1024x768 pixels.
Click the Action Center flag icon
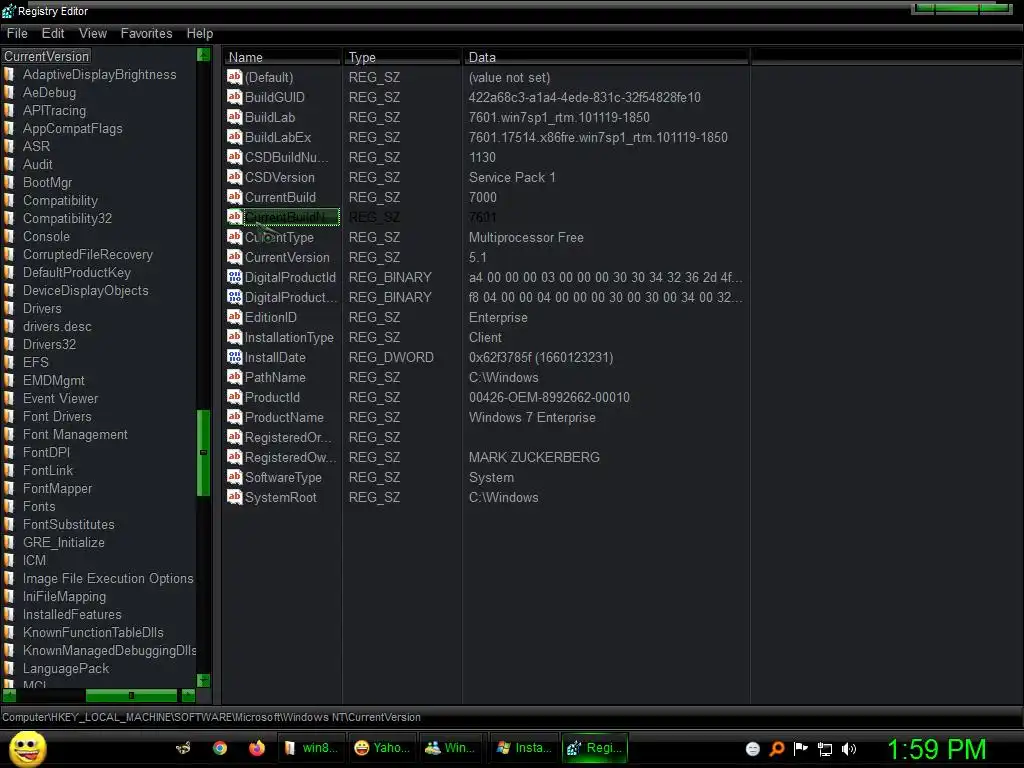point(801,748)
